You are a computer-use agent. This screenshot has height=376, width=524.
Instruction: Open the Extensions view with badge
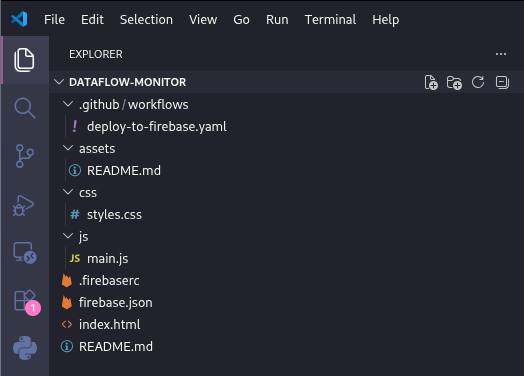[26, 302]
